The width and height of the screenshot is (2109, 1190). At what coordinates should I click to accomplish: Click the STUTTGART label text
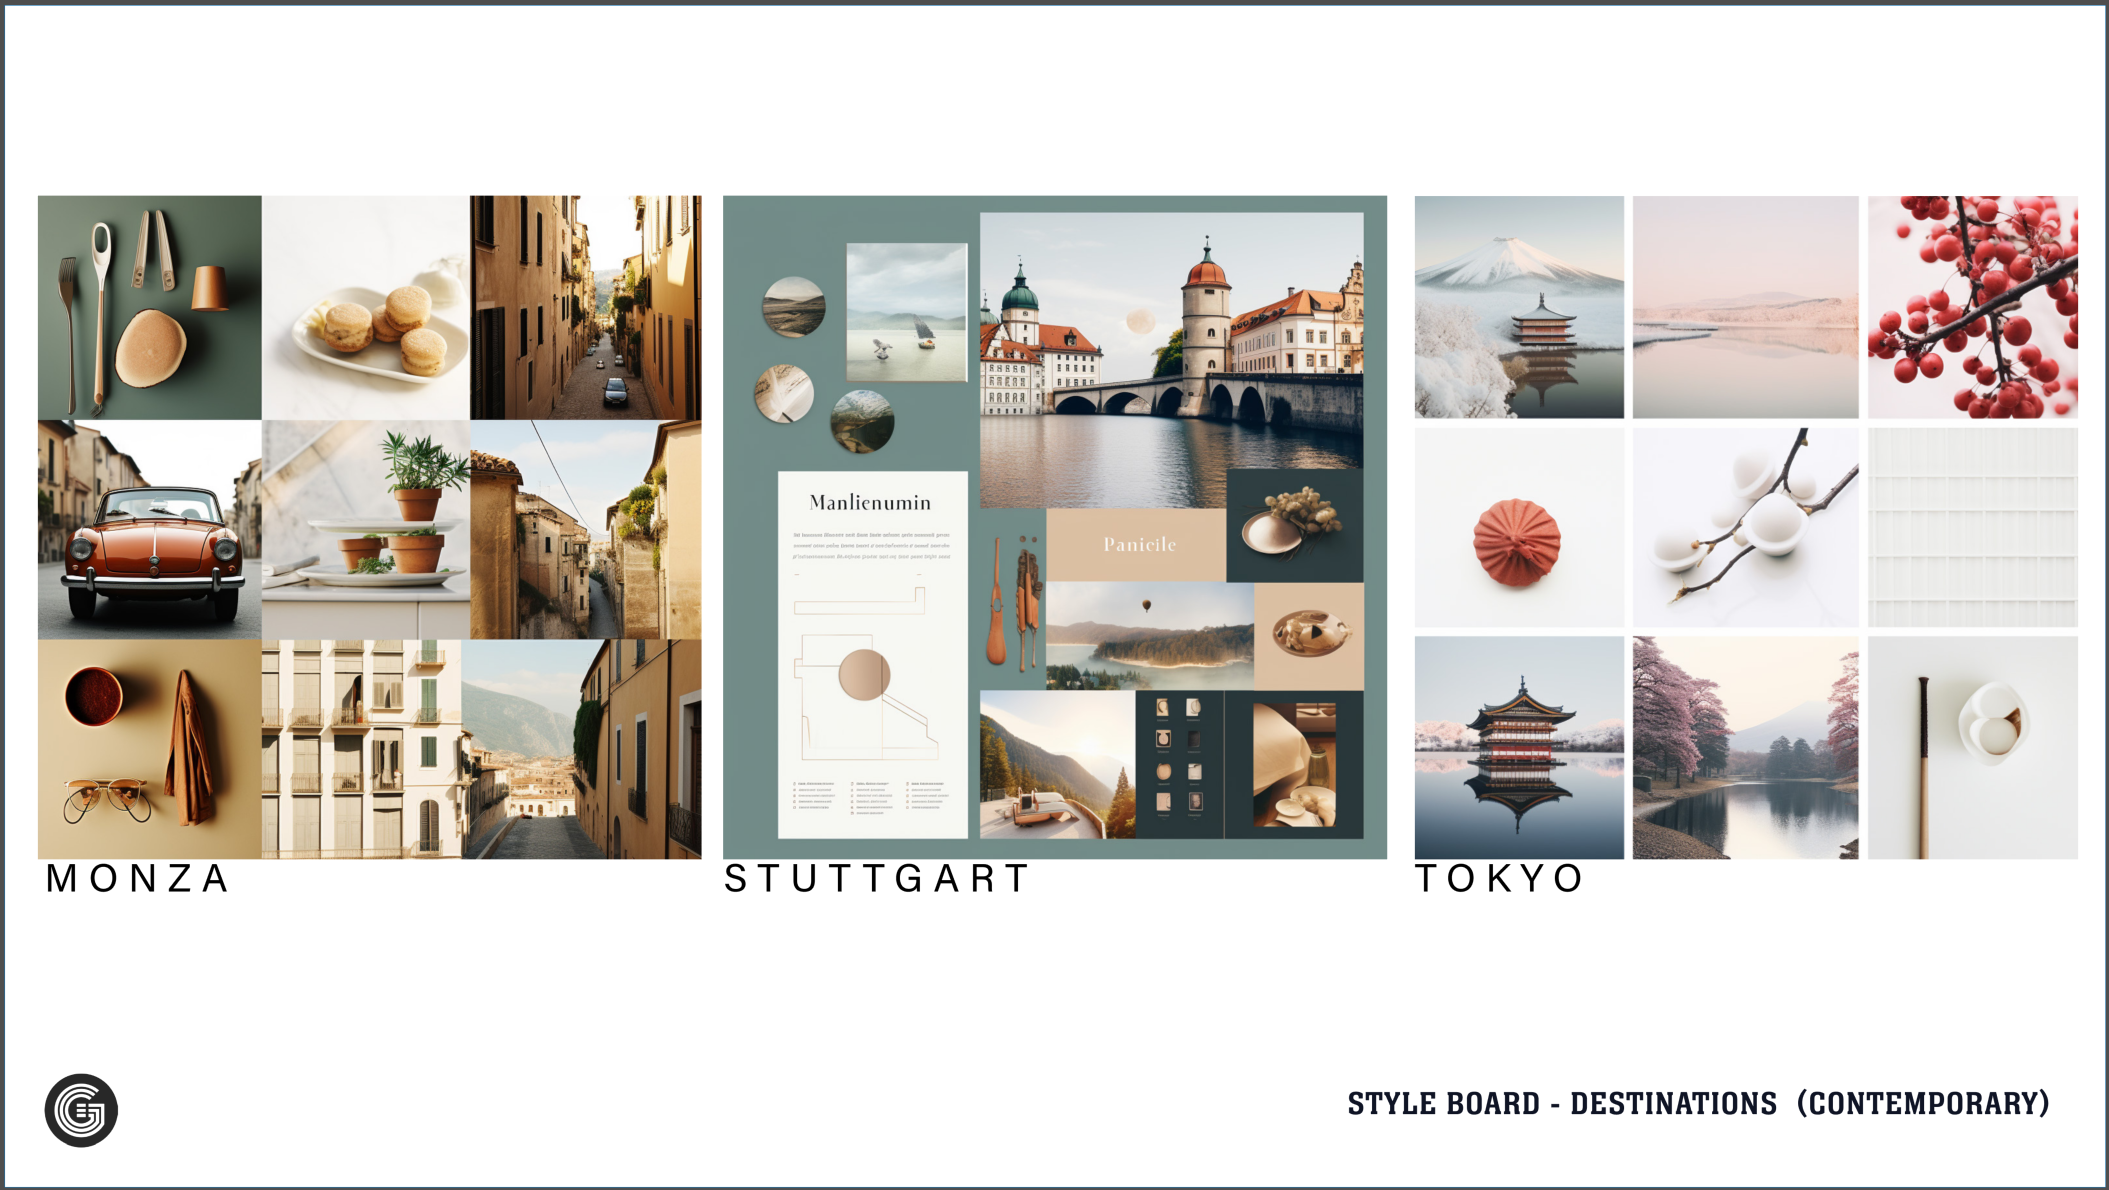(x=876, y=879)
